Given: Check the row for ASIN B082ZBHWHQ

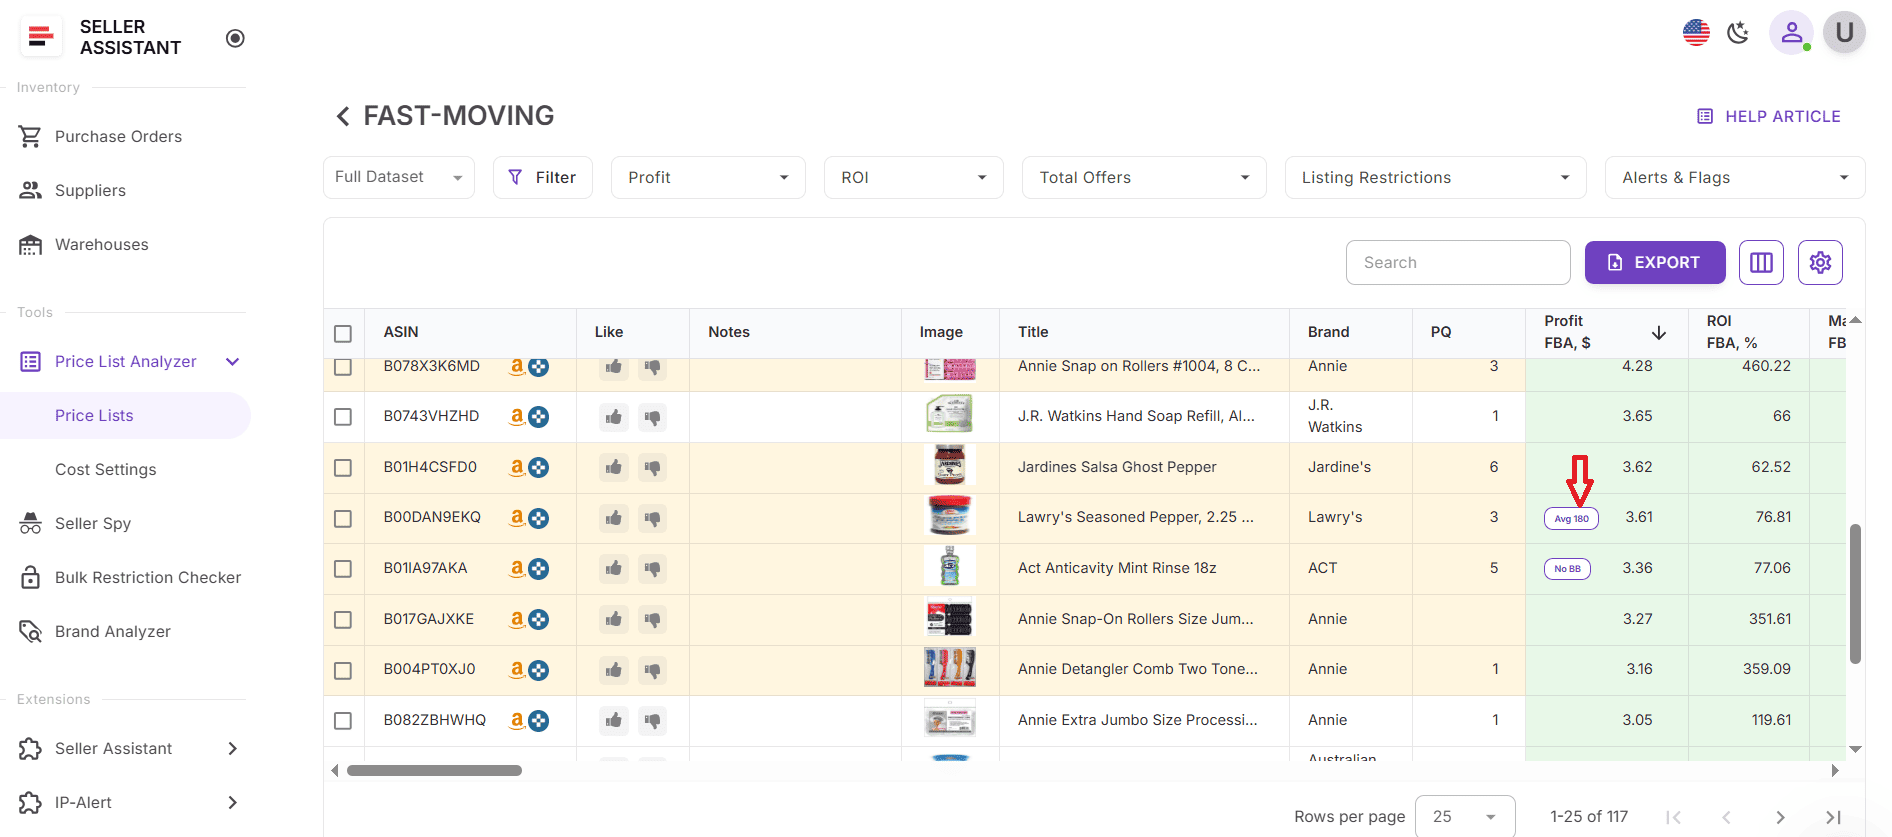Looking at the screenshot, I should coord(343,721).
